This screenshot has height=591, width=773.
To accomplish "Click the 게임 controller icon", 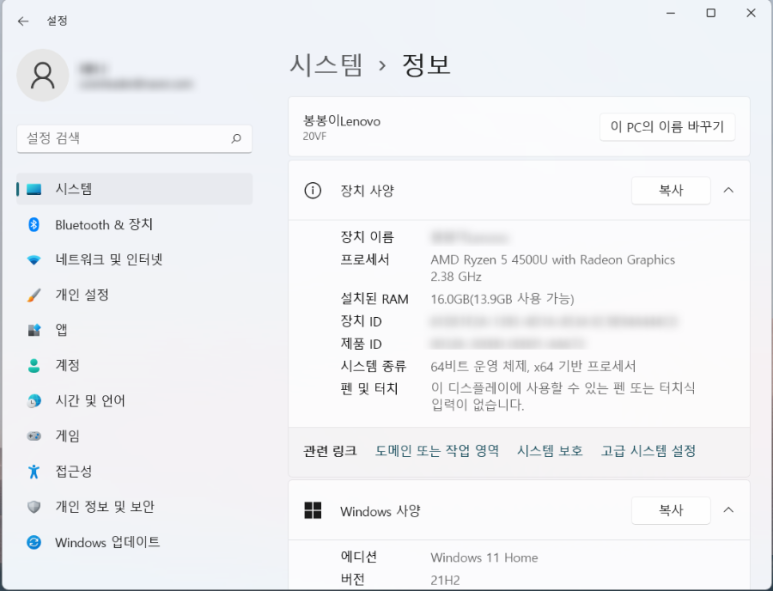I will pyautogui.click(x=34, y=436).
